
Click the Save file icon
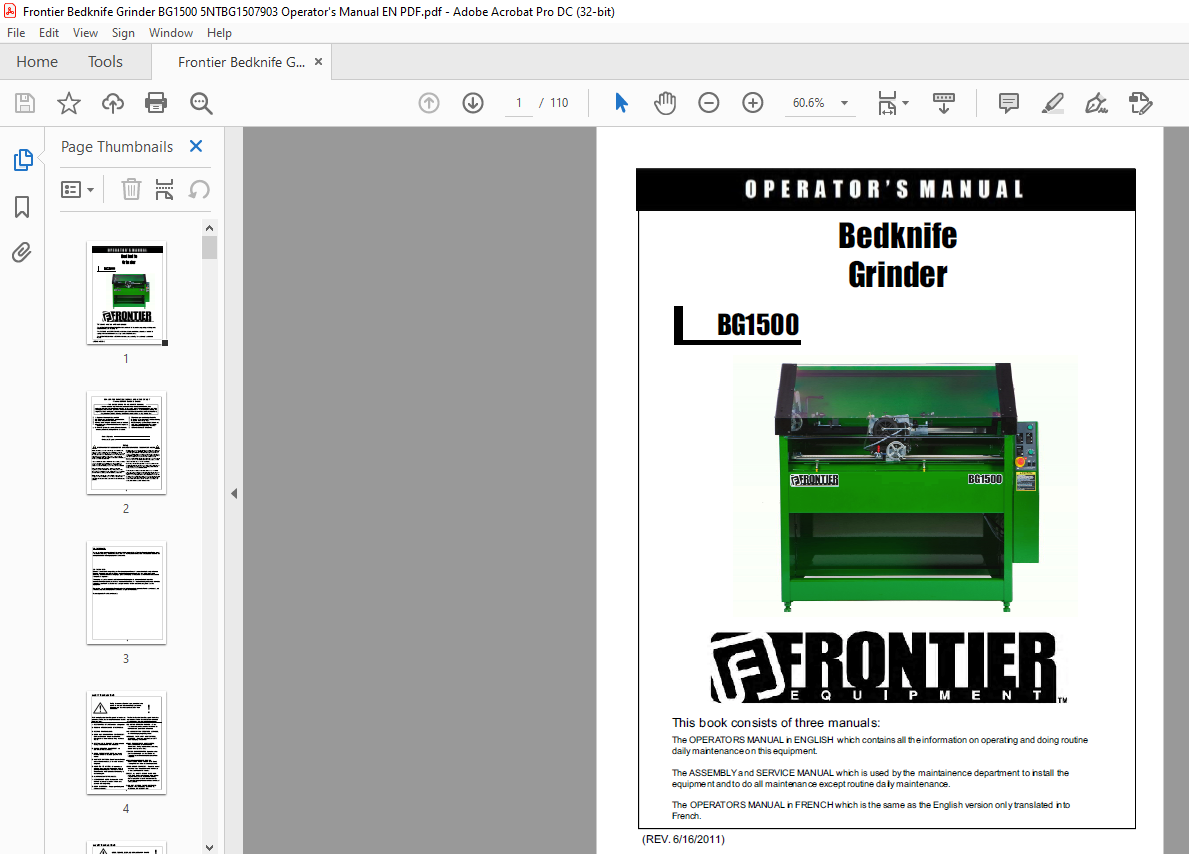25,102
